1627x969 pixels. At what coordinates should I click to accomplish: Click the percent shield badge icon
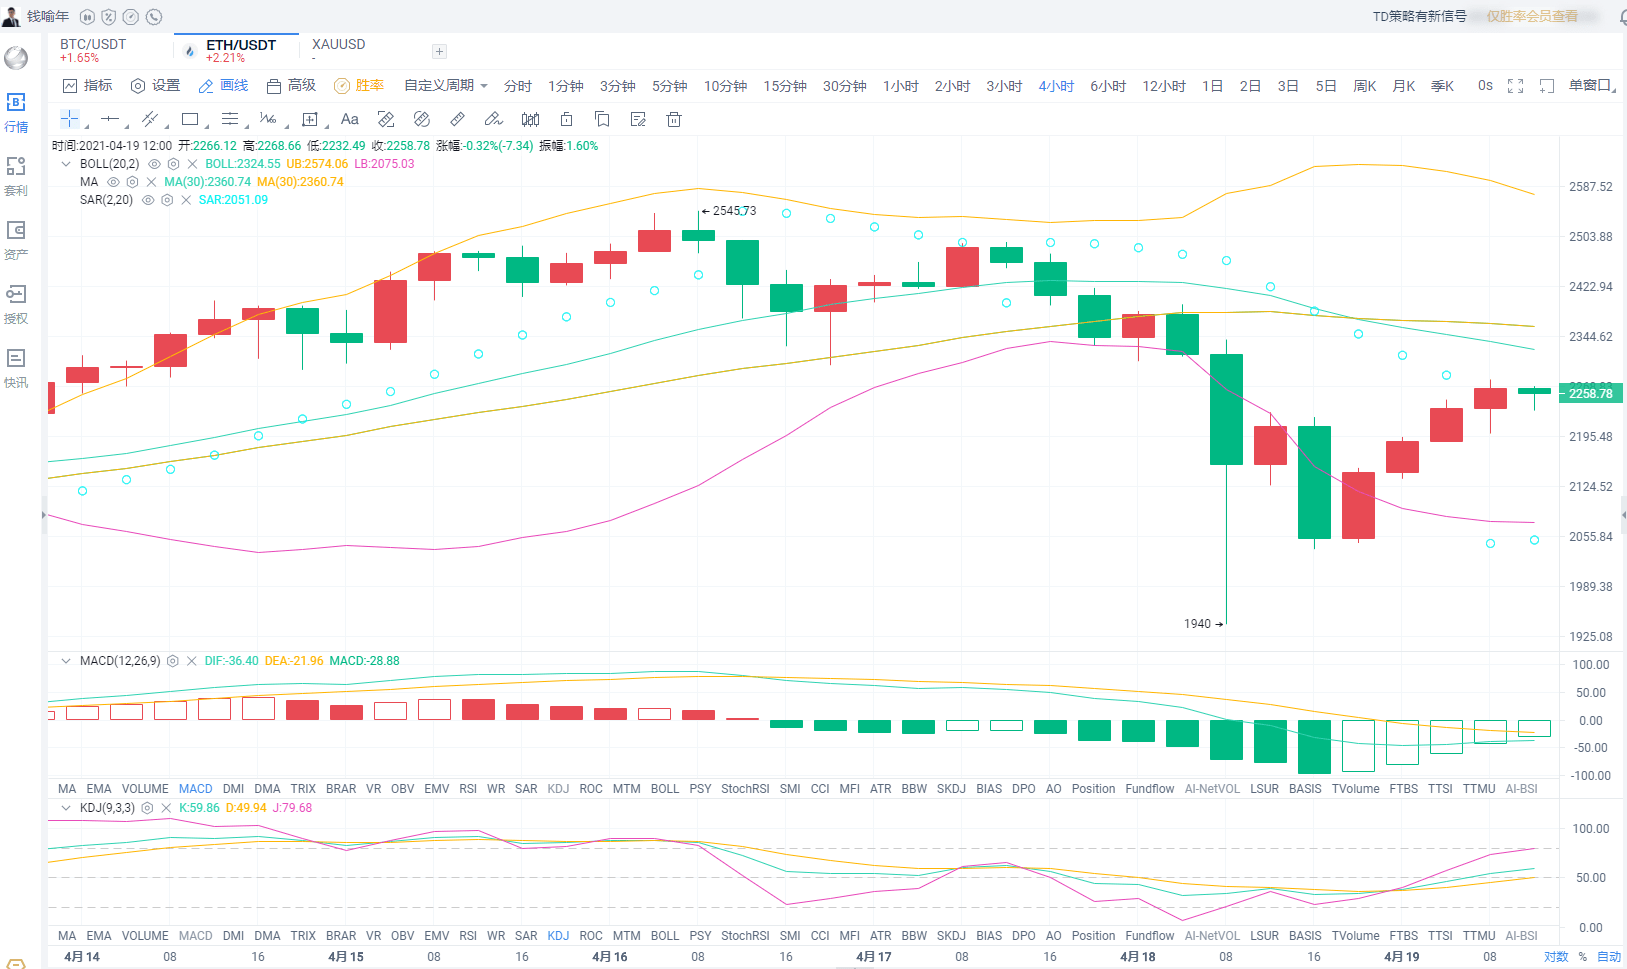[x=109, y=17]
